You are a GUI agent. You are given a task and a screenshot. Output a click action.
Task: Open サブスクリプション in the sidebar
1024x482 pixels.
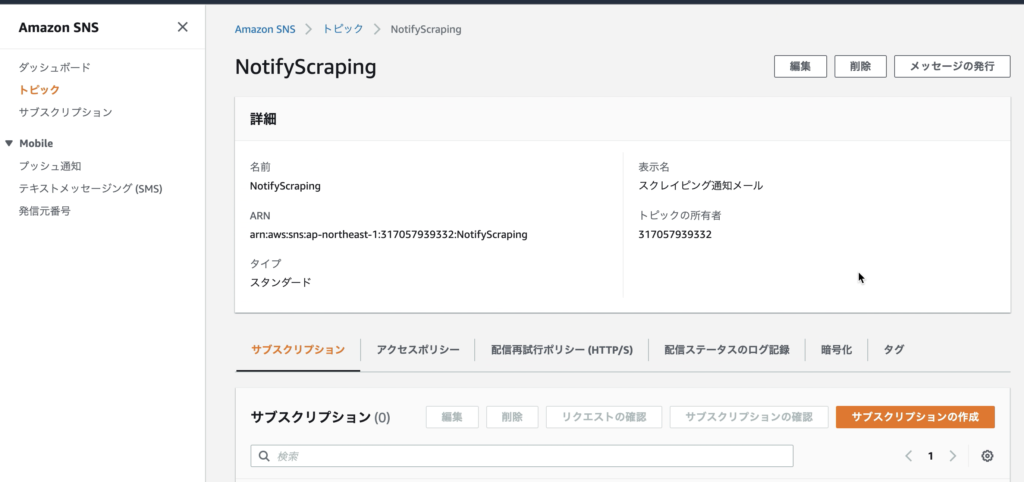pyautogui.click(x=65, y=112)
